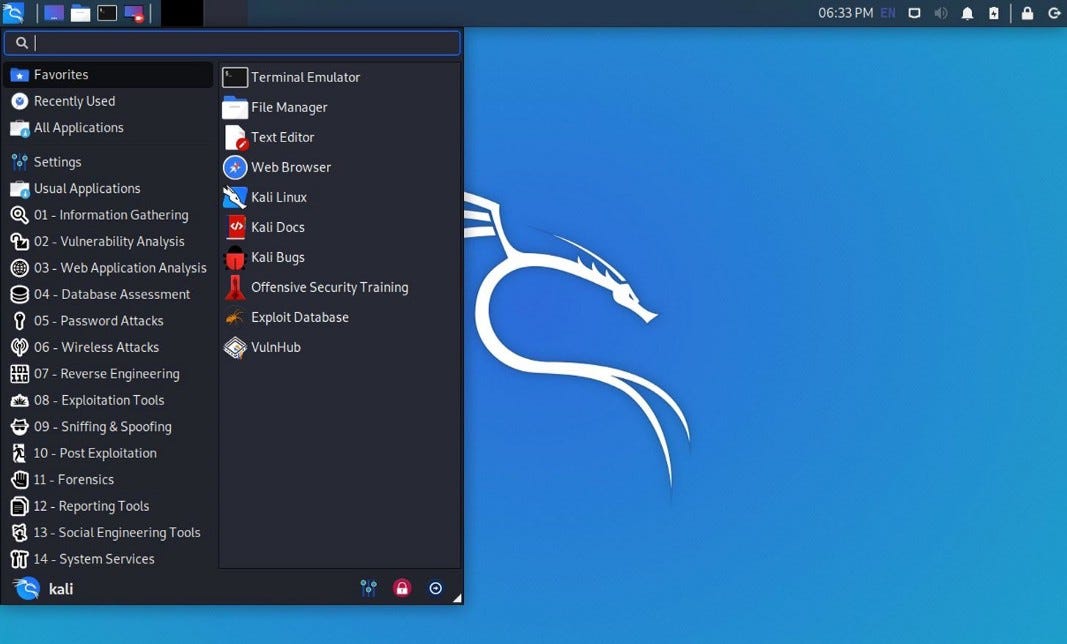The image size is (1067, 644).
Task: Click the menu resize grip corner
Action: click(x=457, y=598)
